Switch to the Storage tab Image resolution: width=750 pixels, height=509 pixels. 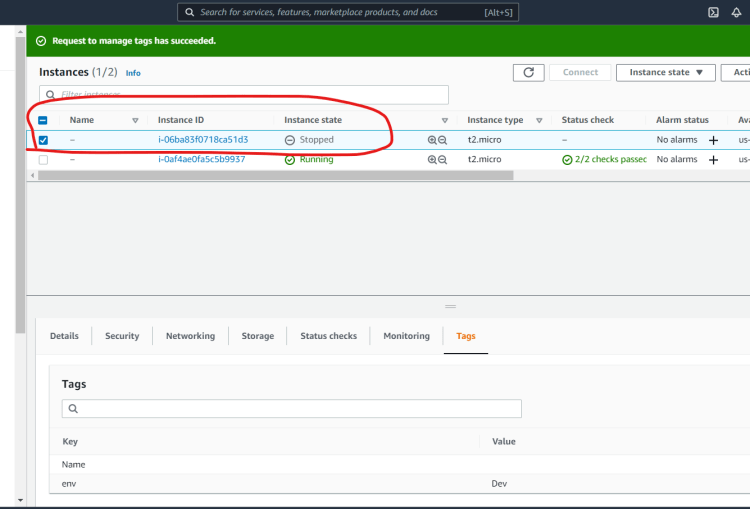point(258,336)
